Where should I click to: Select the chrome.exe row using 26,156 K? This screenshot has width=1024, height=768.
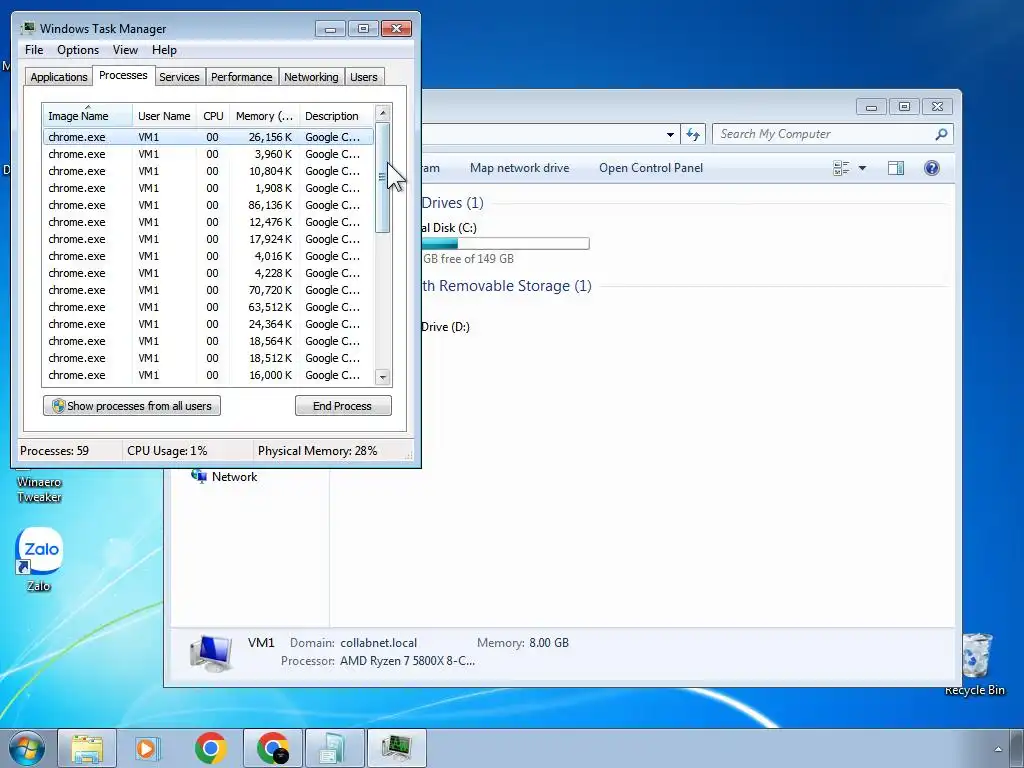click(x=208, y=137)
